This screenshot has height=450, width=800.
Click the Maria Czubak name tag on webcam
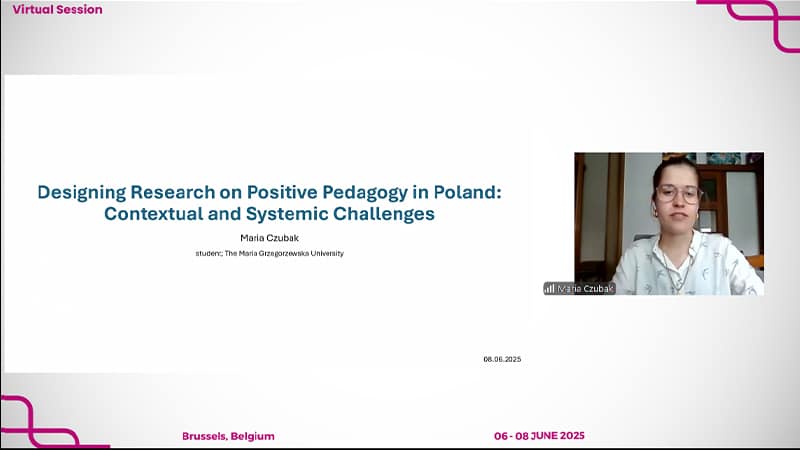[x=585, y=288]
